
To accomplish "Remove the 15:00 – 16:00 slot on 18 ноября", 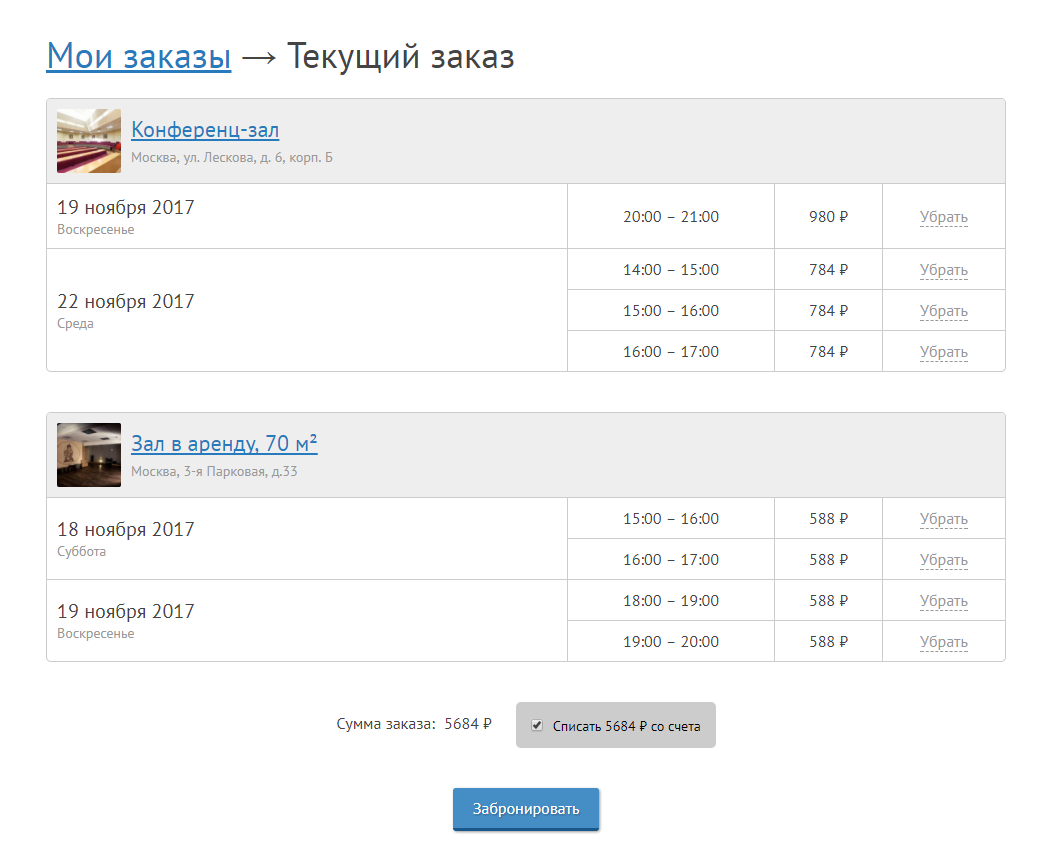I will [943, 519].
